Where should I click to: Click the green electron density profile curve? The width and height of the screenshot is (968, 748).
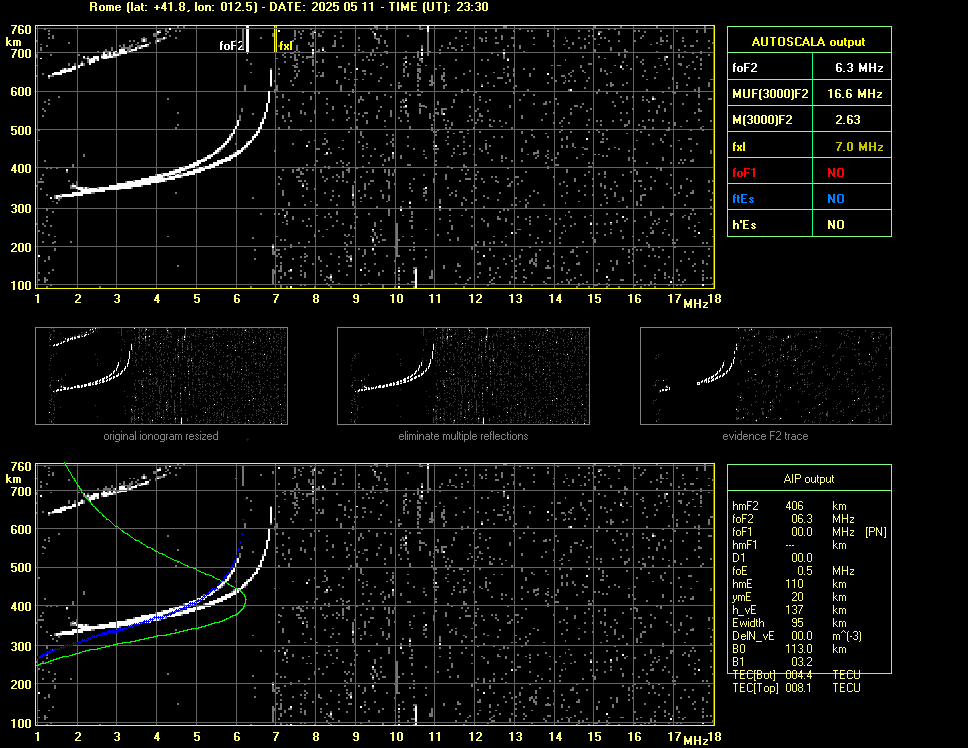click(x=245, y=599)
